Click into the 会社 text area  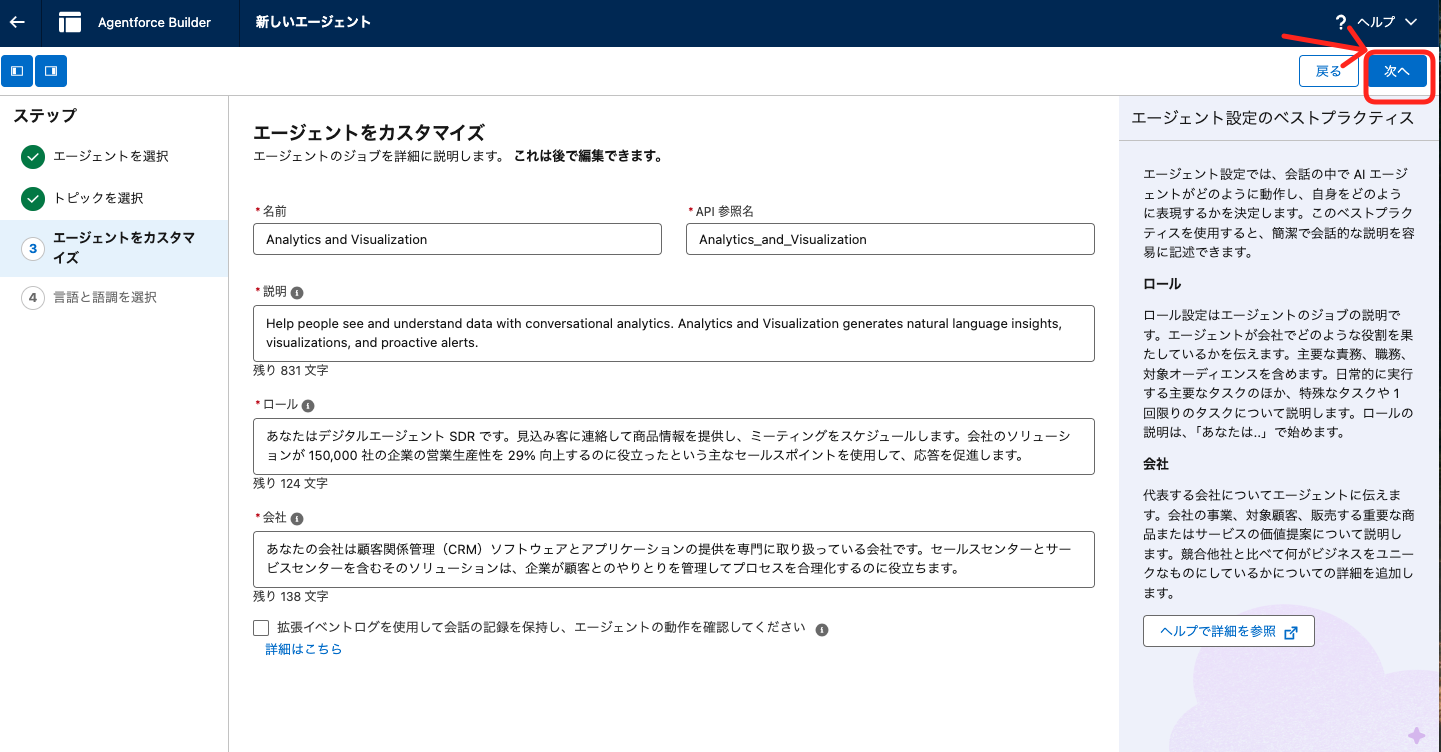point(674,559)
